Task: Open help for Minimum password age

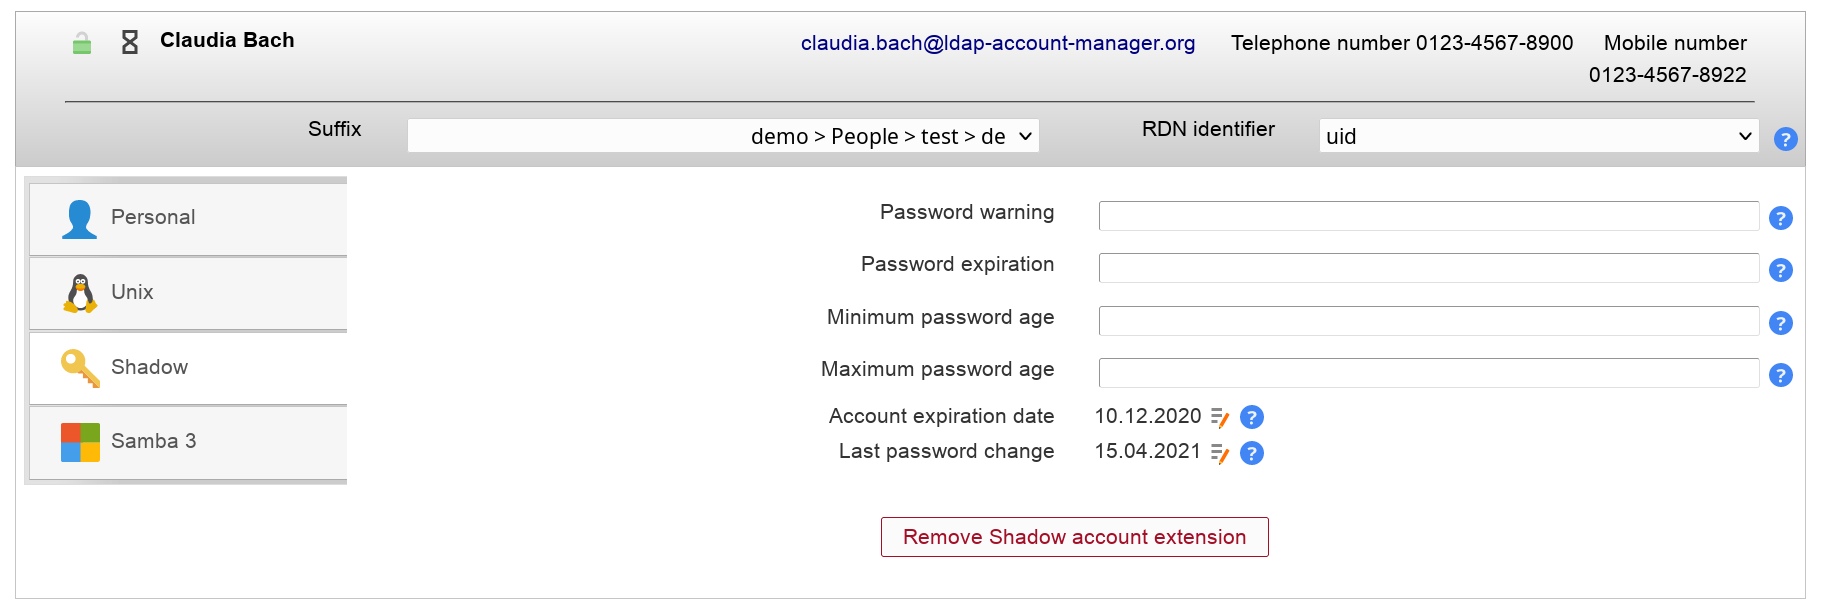Action: pyautogui.click(x=1780, y=323)
